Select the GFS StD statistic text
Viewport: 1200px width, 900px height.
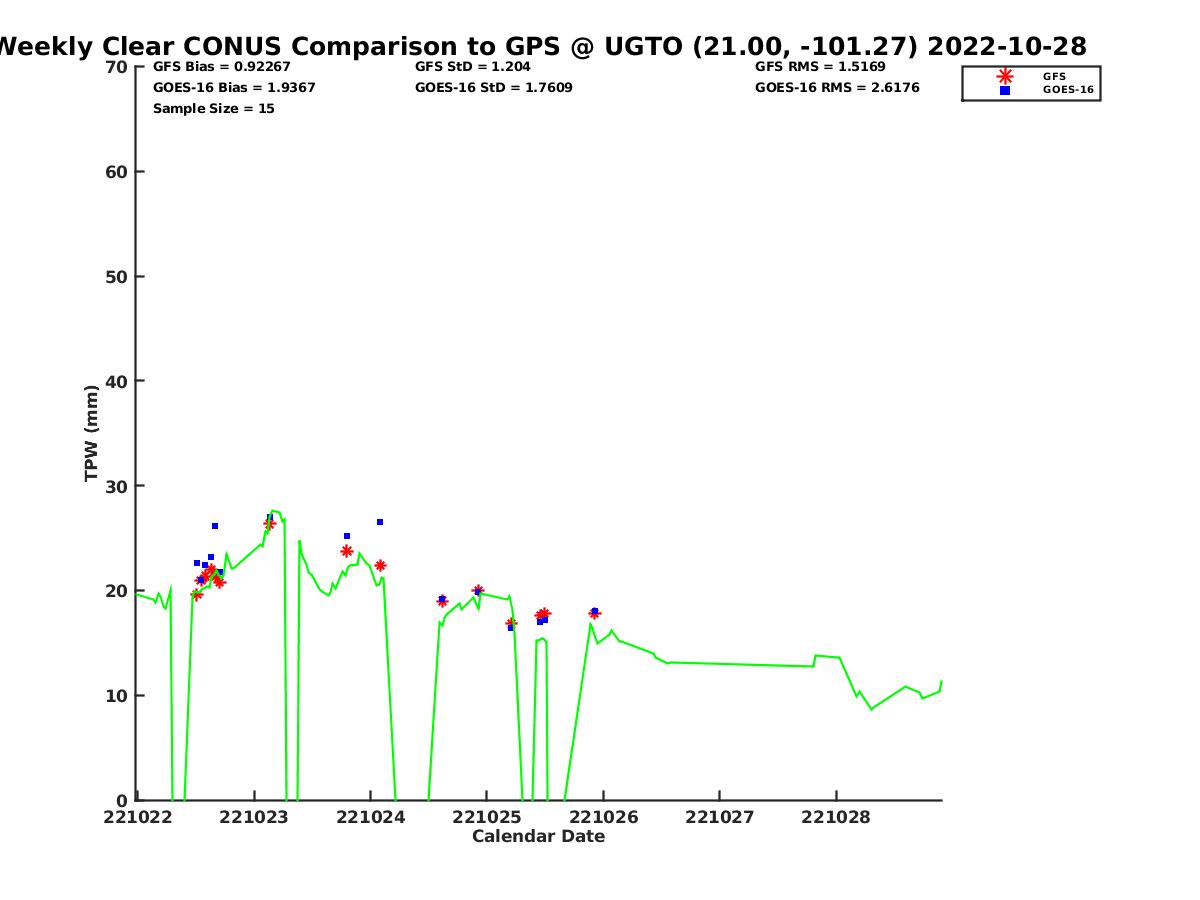click(x=472, y=67)
